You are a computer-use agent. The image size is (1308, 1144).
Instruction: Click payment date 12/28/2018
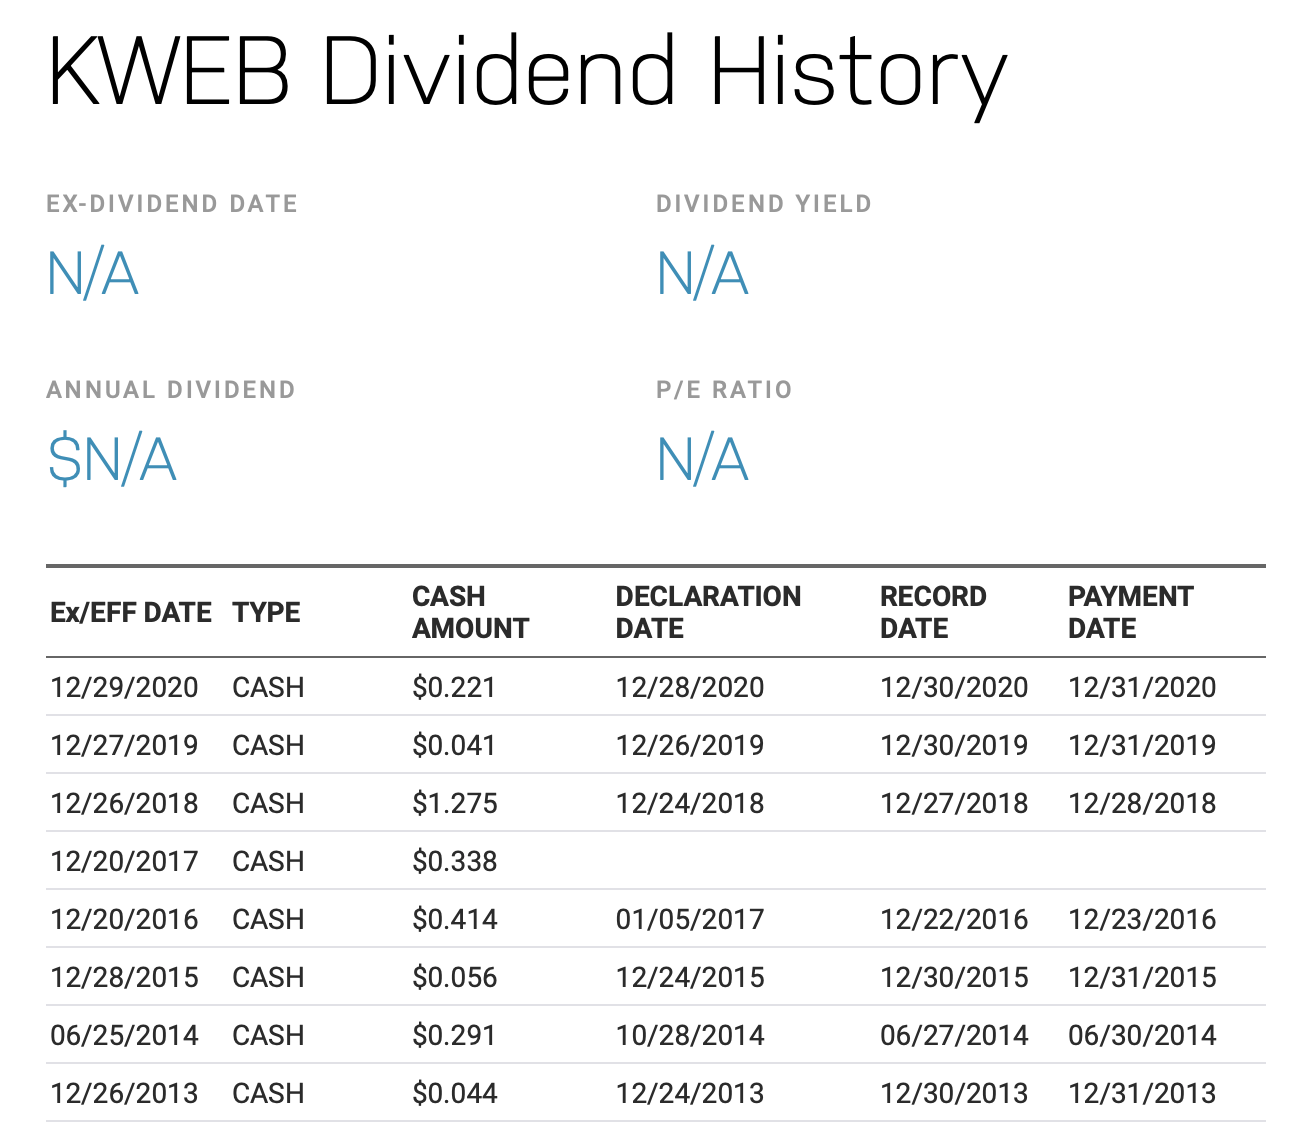point(1142,804)
